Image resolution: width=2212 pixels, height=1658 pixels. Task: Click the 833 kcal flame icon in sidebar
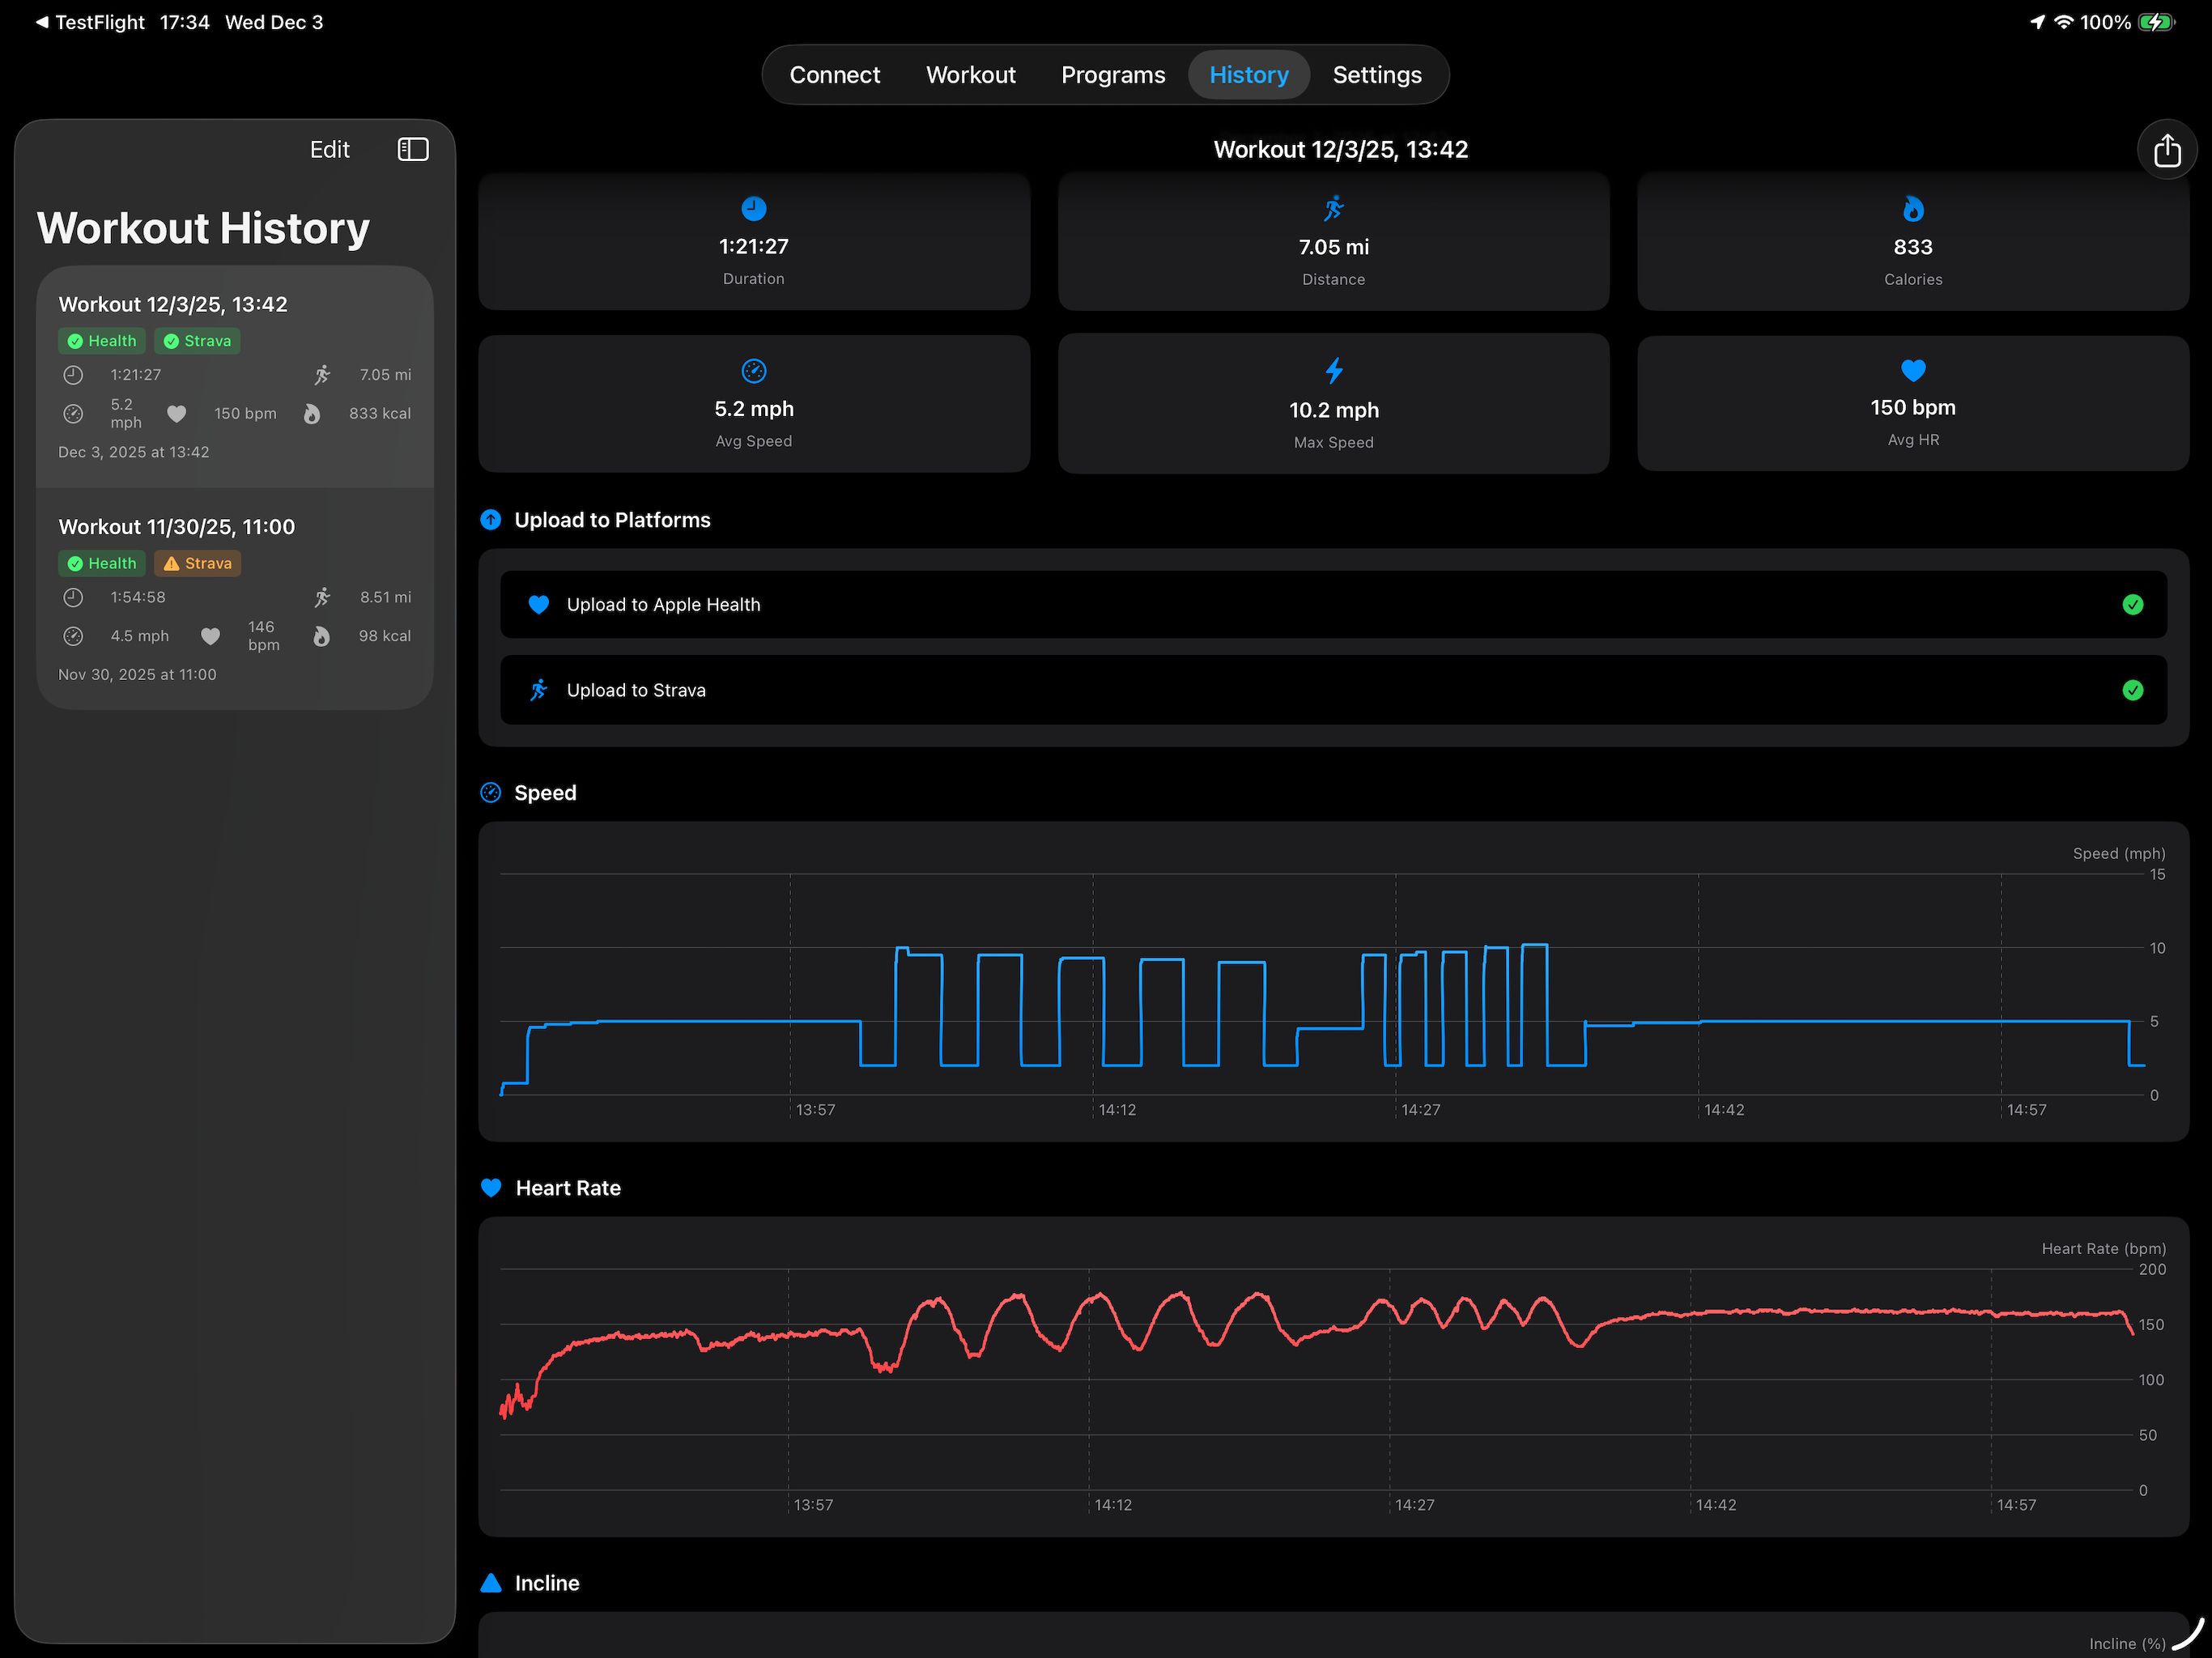point(312,414)
